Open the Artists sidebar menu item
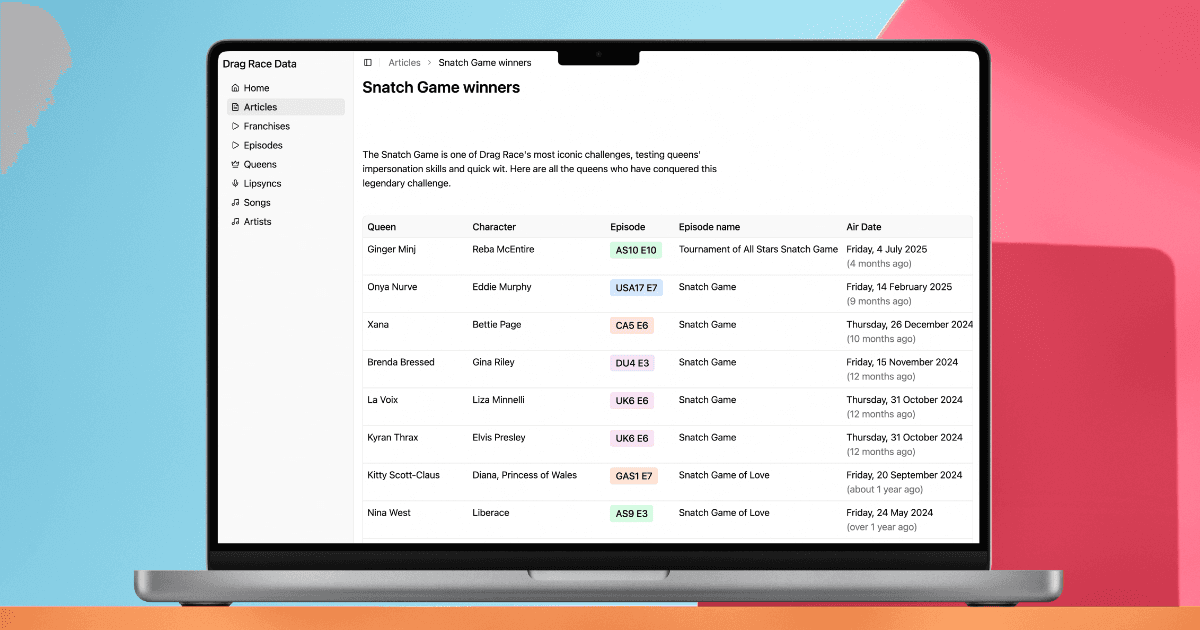 pos(257,221)
